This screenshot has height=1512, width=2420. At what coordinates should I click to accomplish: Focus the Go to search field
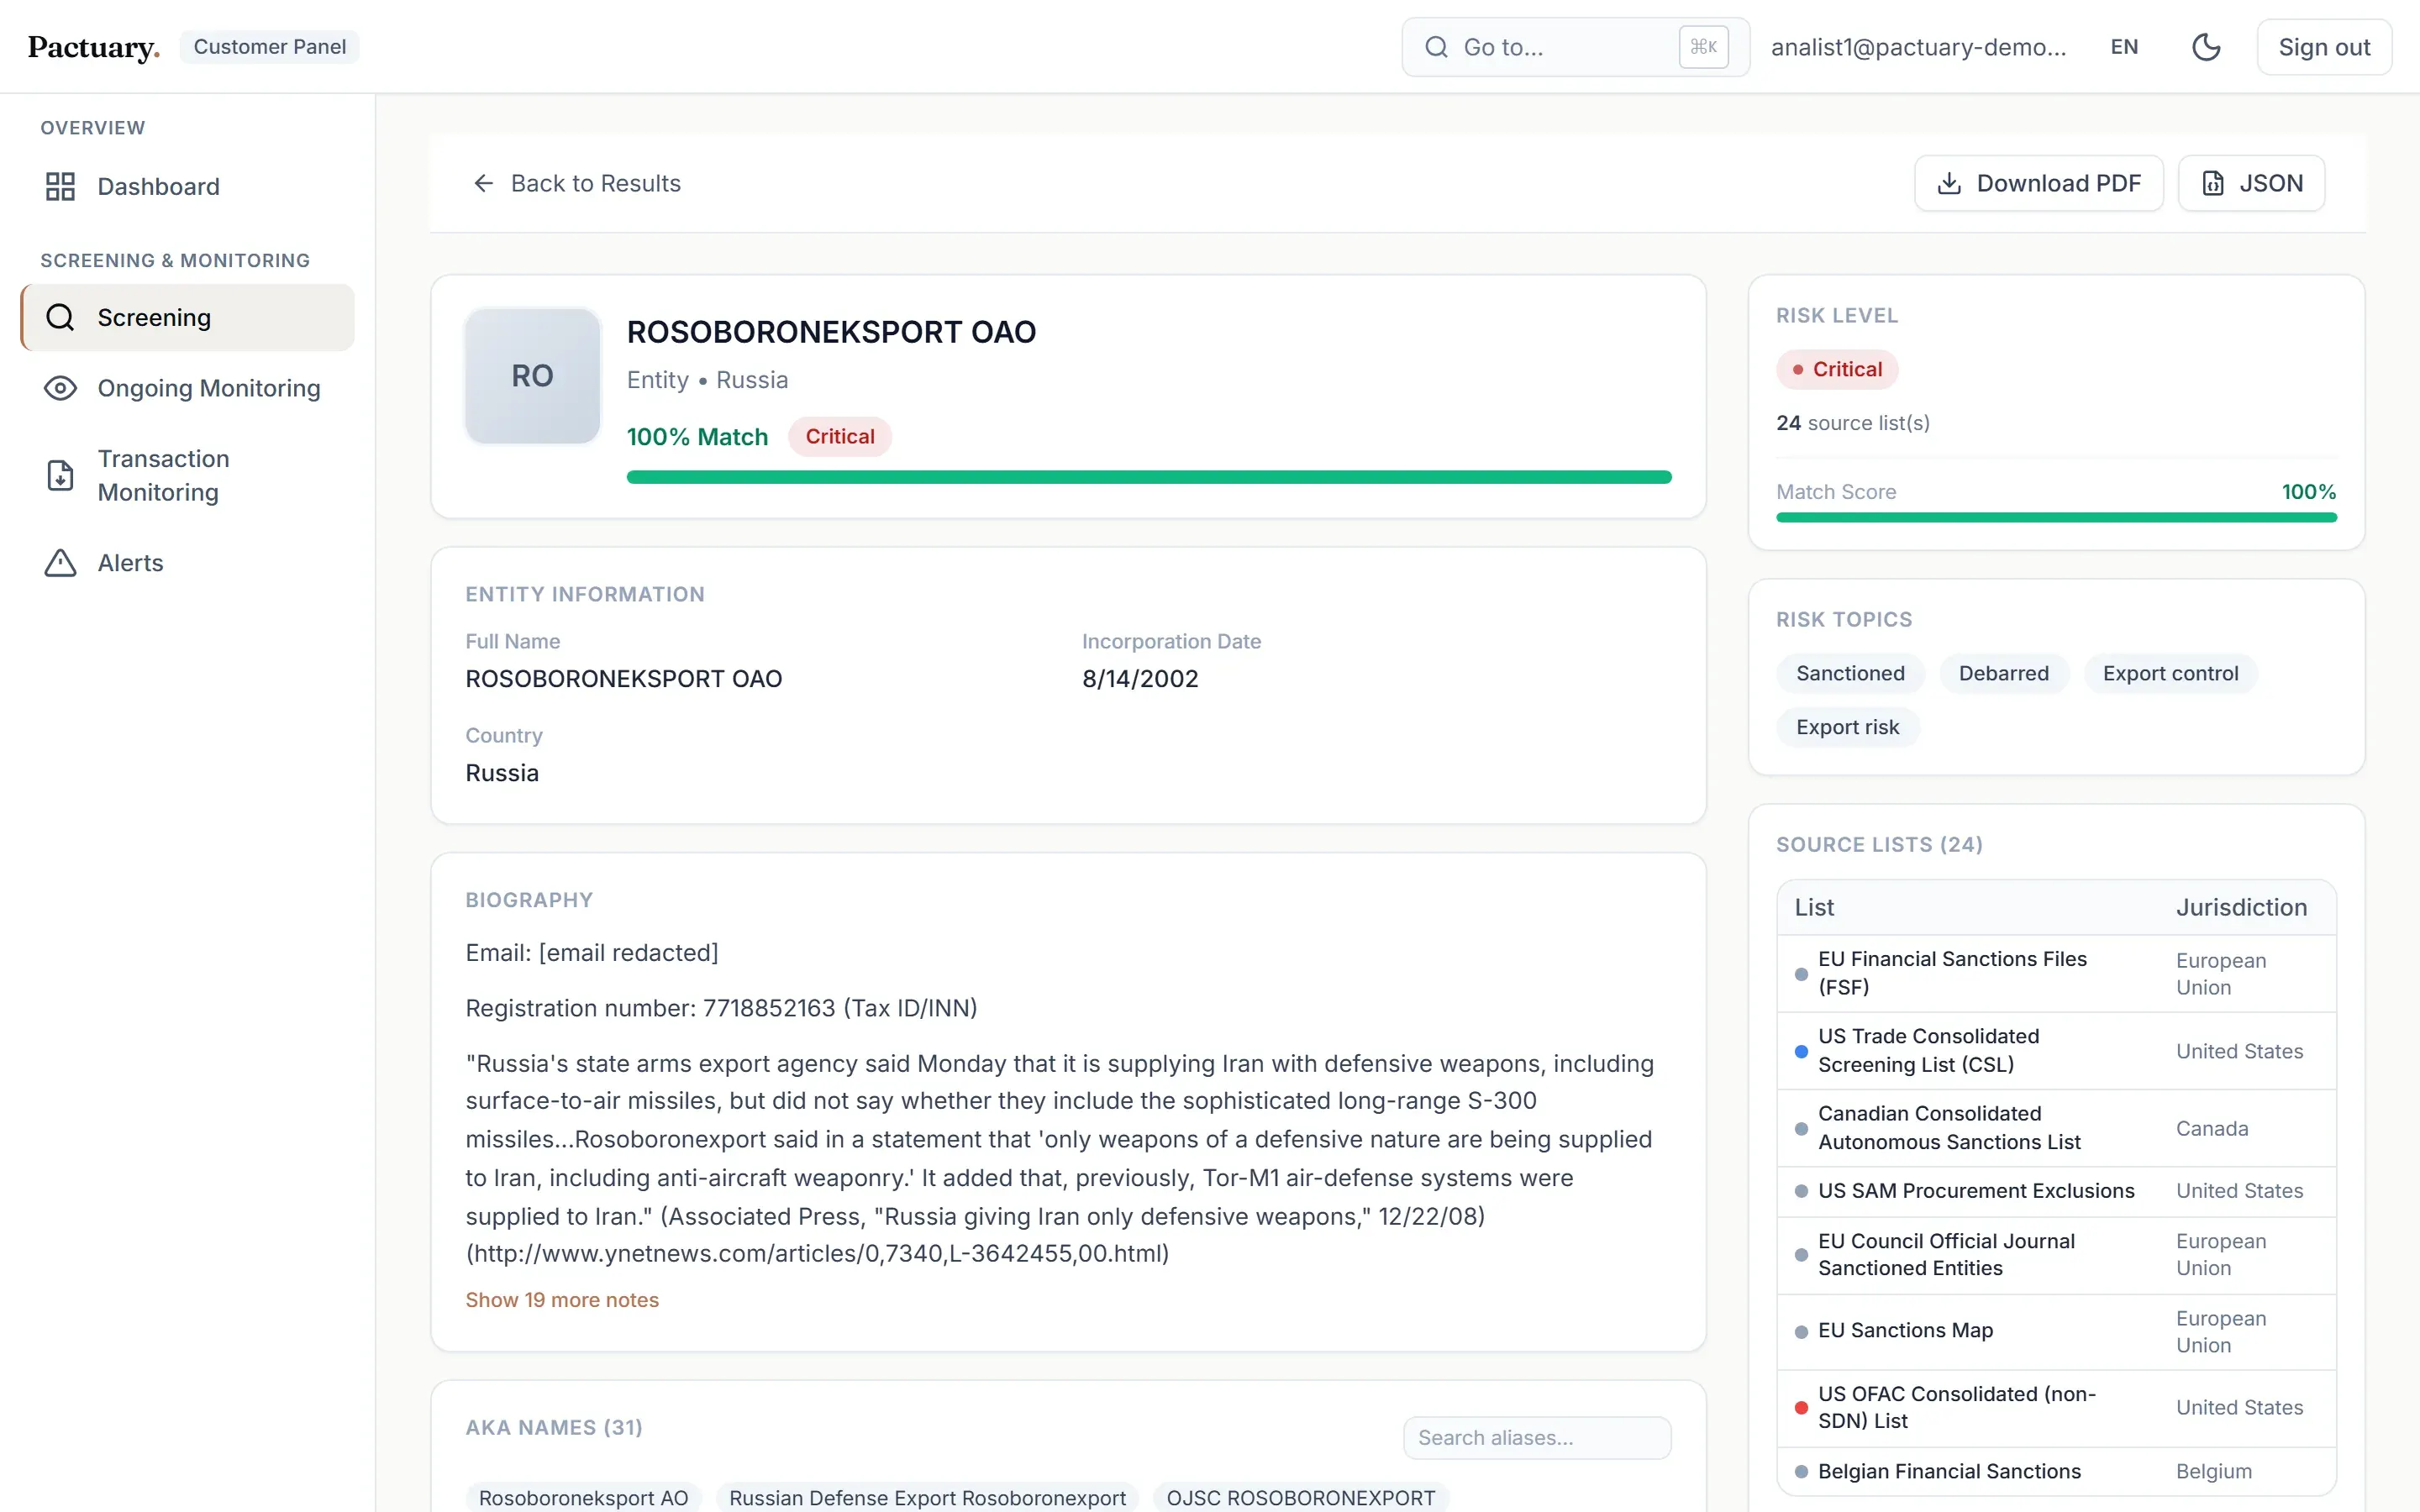[1575, 47]
